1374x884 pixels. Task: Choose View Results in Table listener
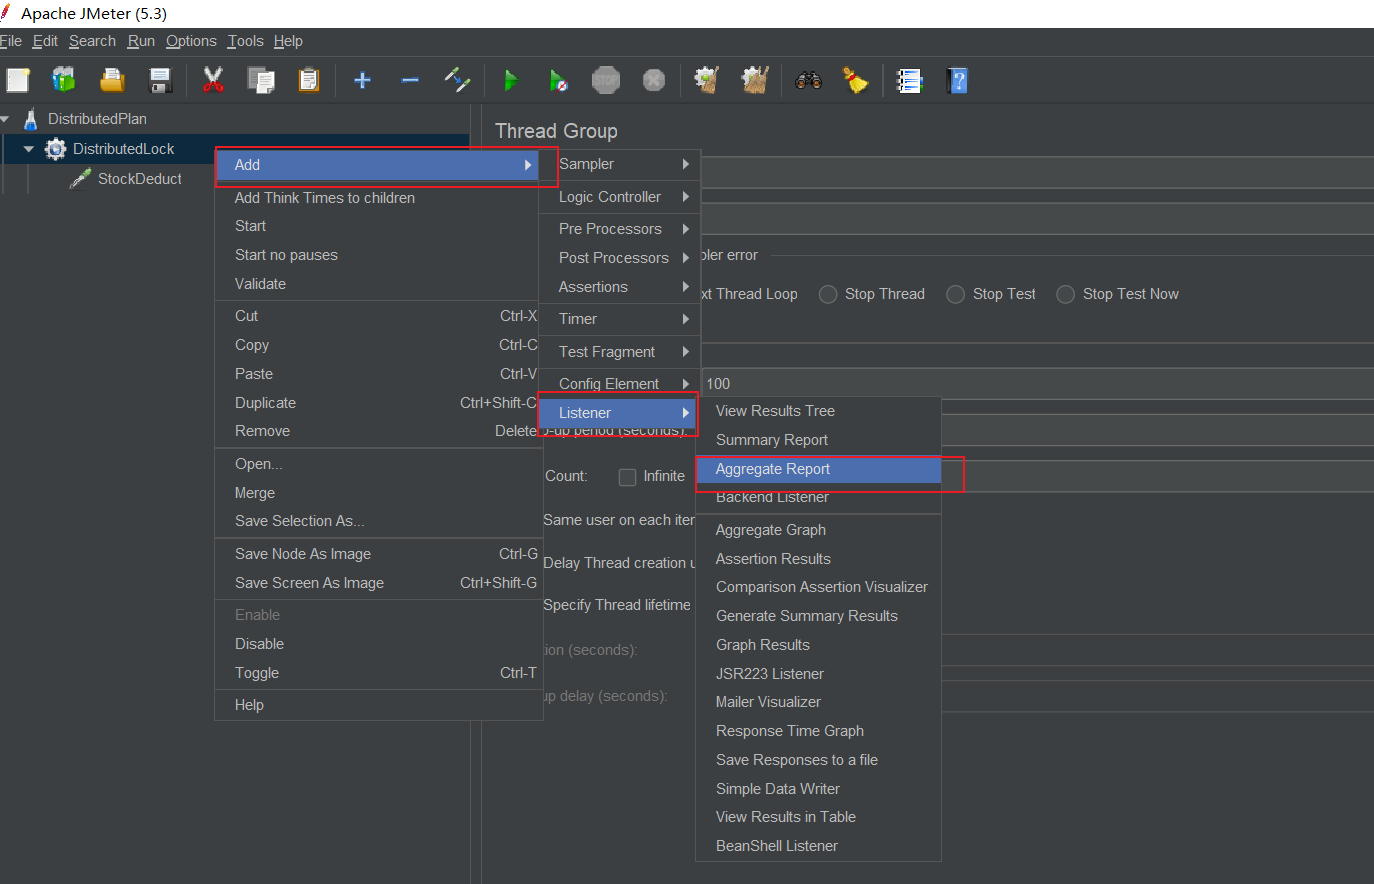click(x=819, y=817)
